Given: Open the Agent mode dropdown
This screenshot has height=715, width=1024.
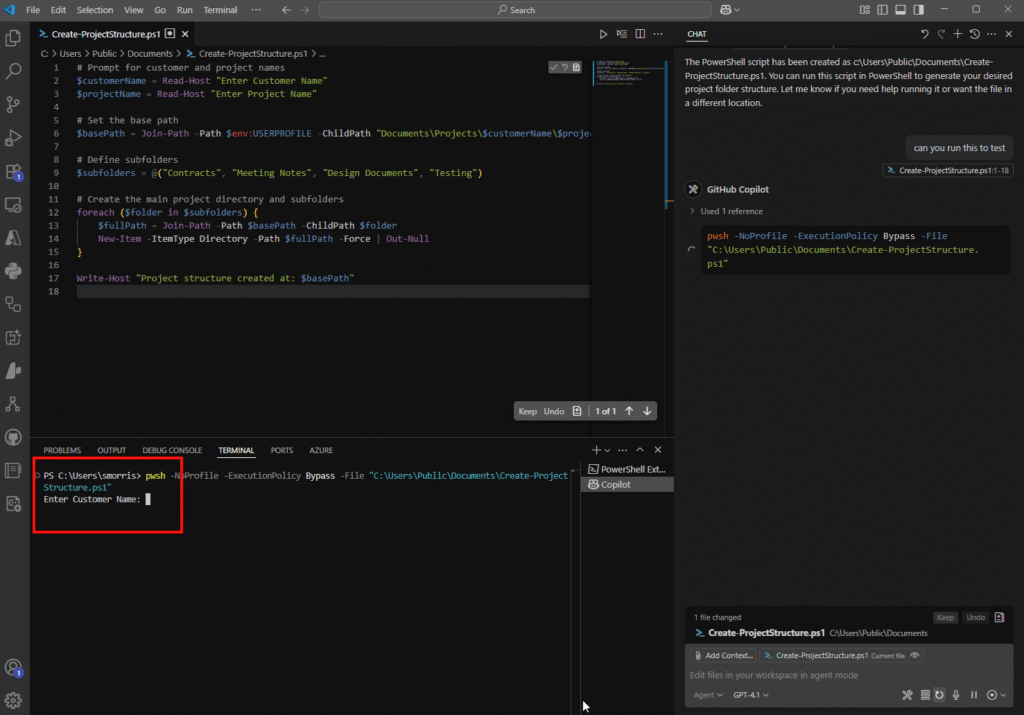Looking at the screenshot, I should pyautogui.click(x=708, y=695).
